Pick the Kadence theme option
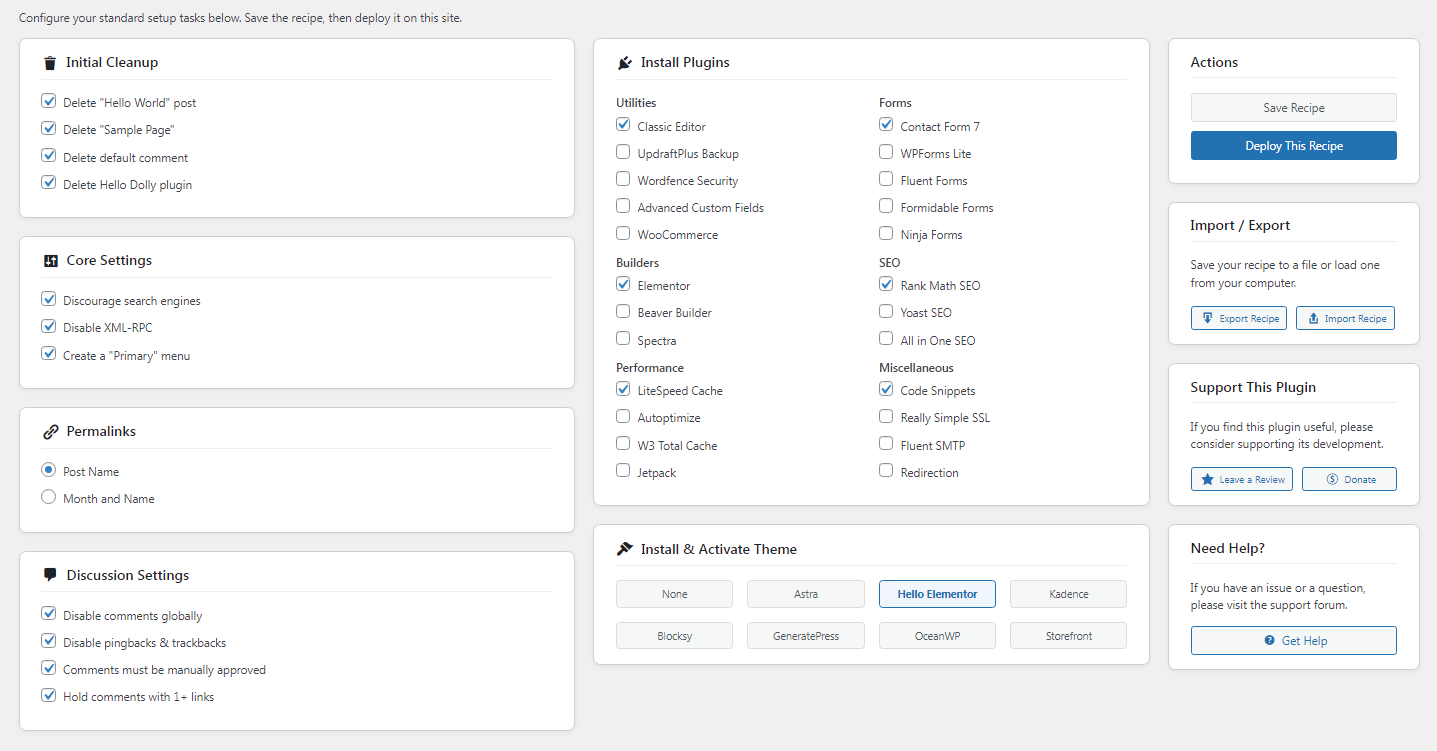The image size is (1437, 751). click(1068, 594)
